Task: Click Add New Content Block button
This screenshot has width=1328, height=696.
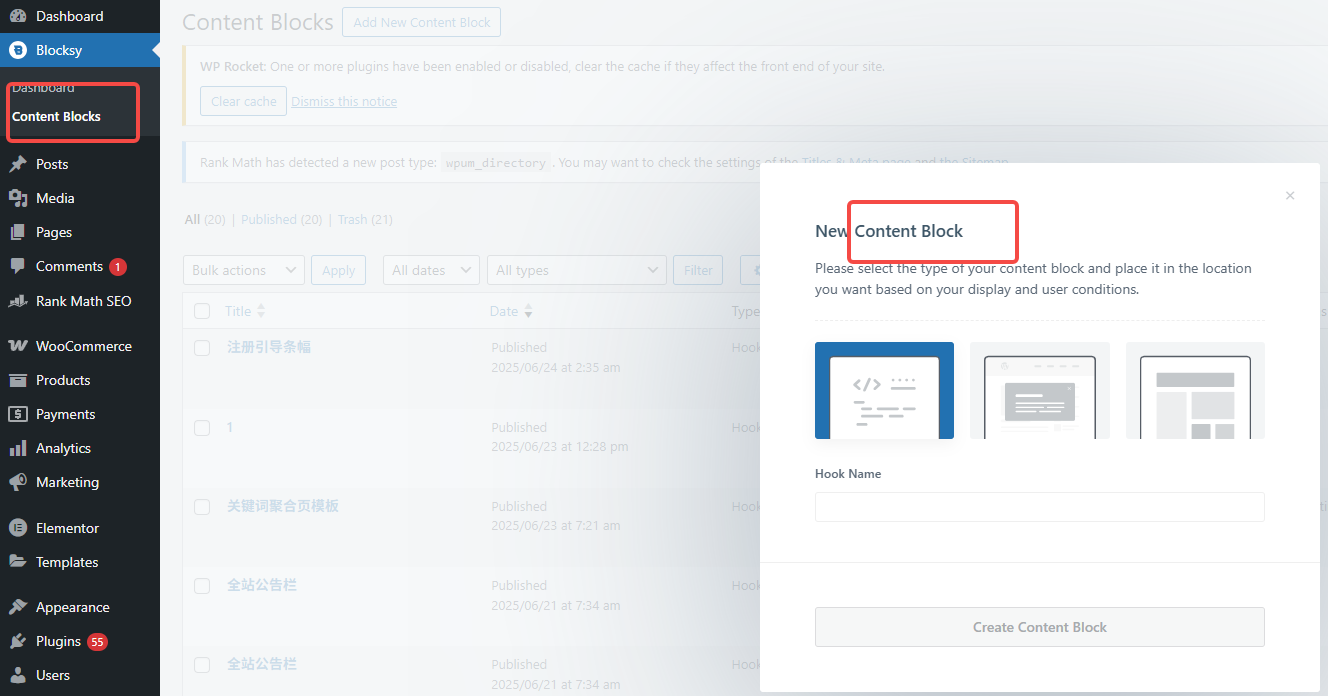Action: point(421,23)
